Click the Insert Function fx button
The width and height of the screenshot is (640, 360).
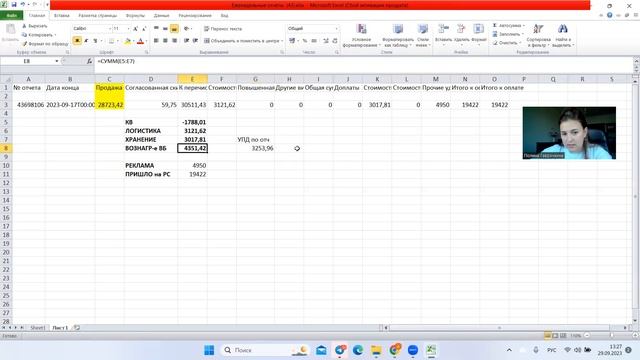[89, 61]
